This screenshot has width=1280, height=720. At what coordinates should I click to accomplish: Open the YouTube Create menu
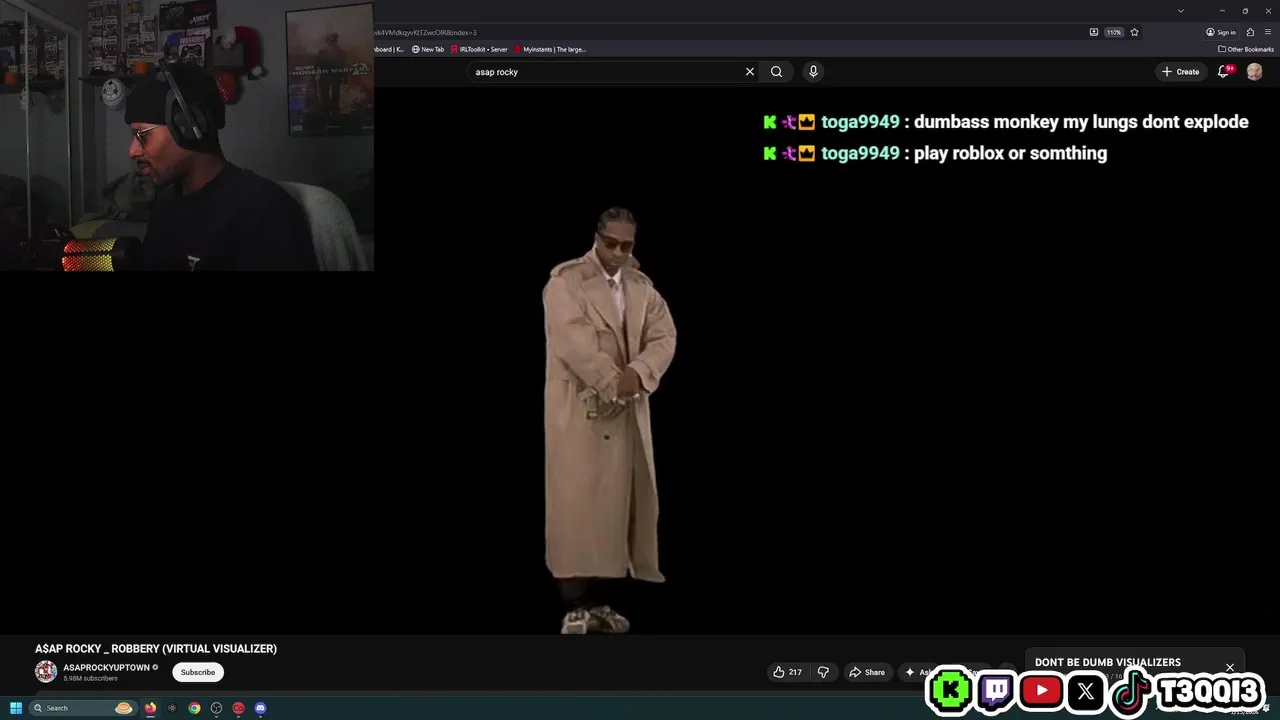tap(1181, 72)
